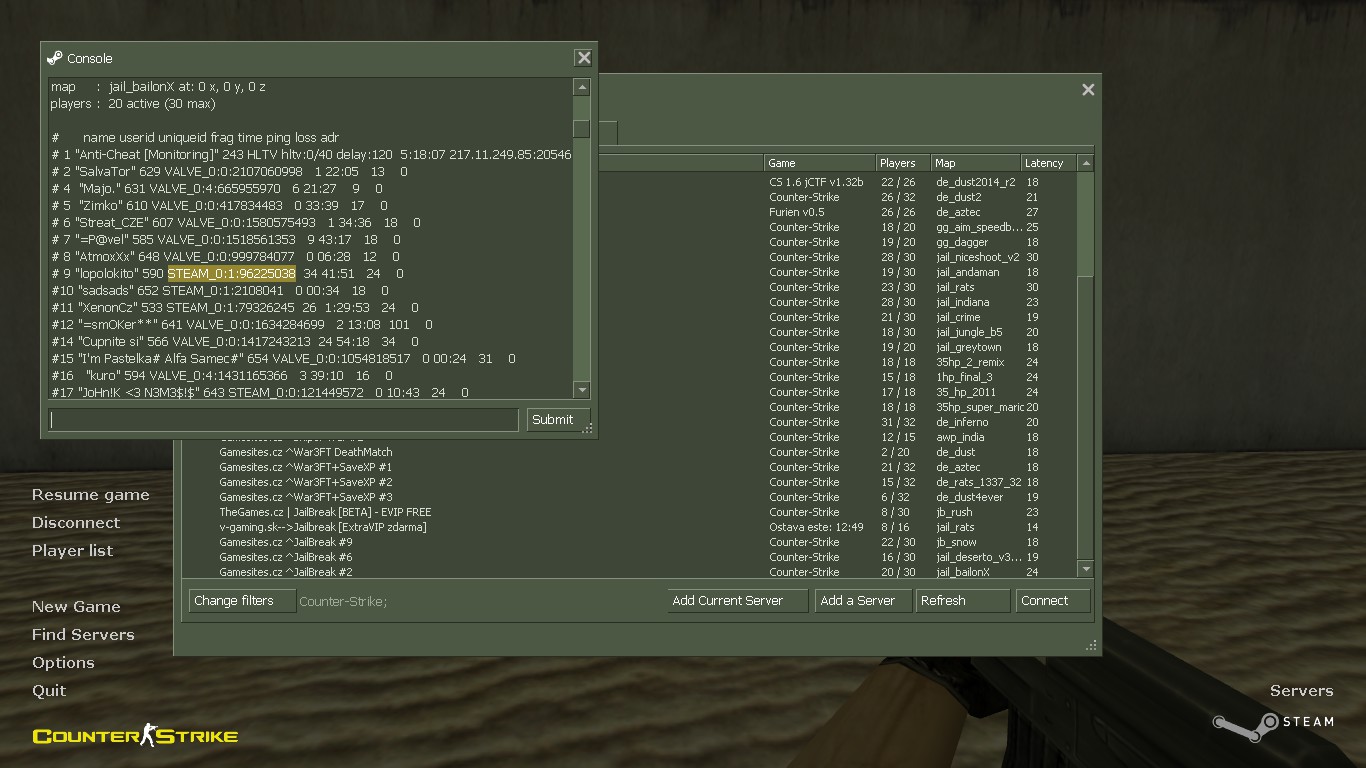Sort servers by Players column
Screen dimensions: 1366x768
(x=903, y=163)
